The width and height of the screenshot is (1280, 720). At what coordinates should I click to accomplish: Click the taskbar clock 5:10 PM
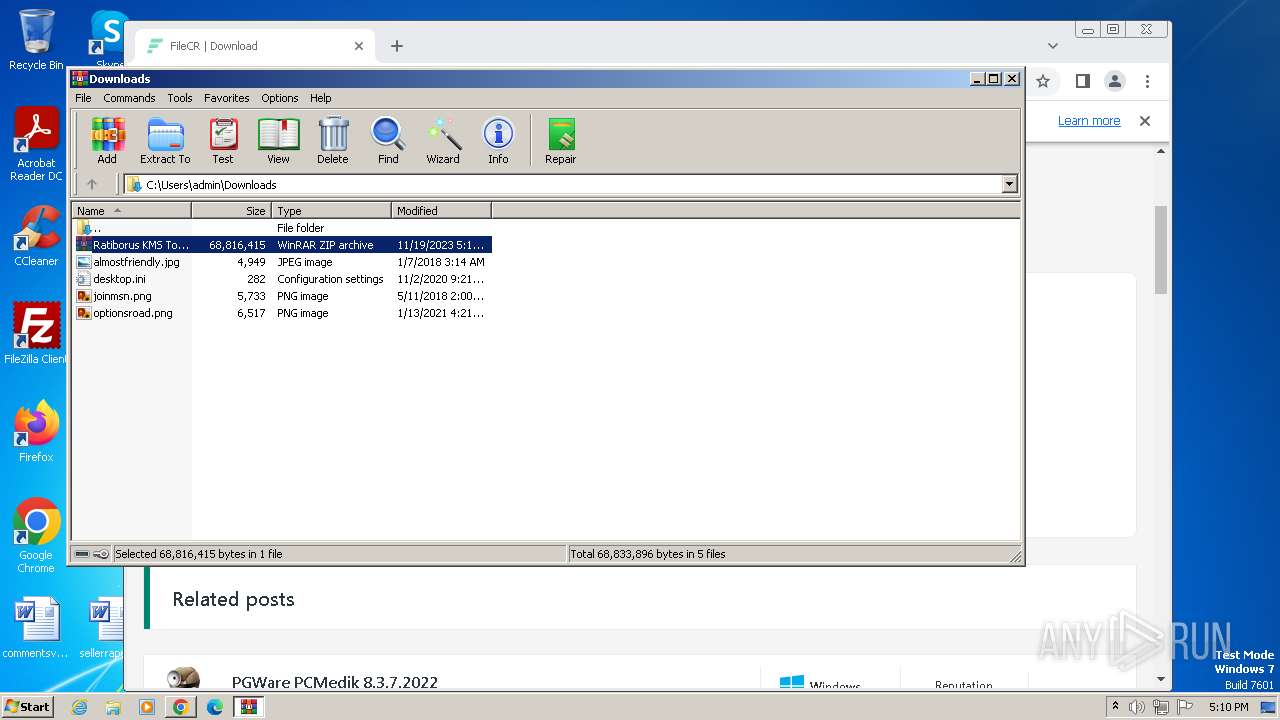(1228, 707)
